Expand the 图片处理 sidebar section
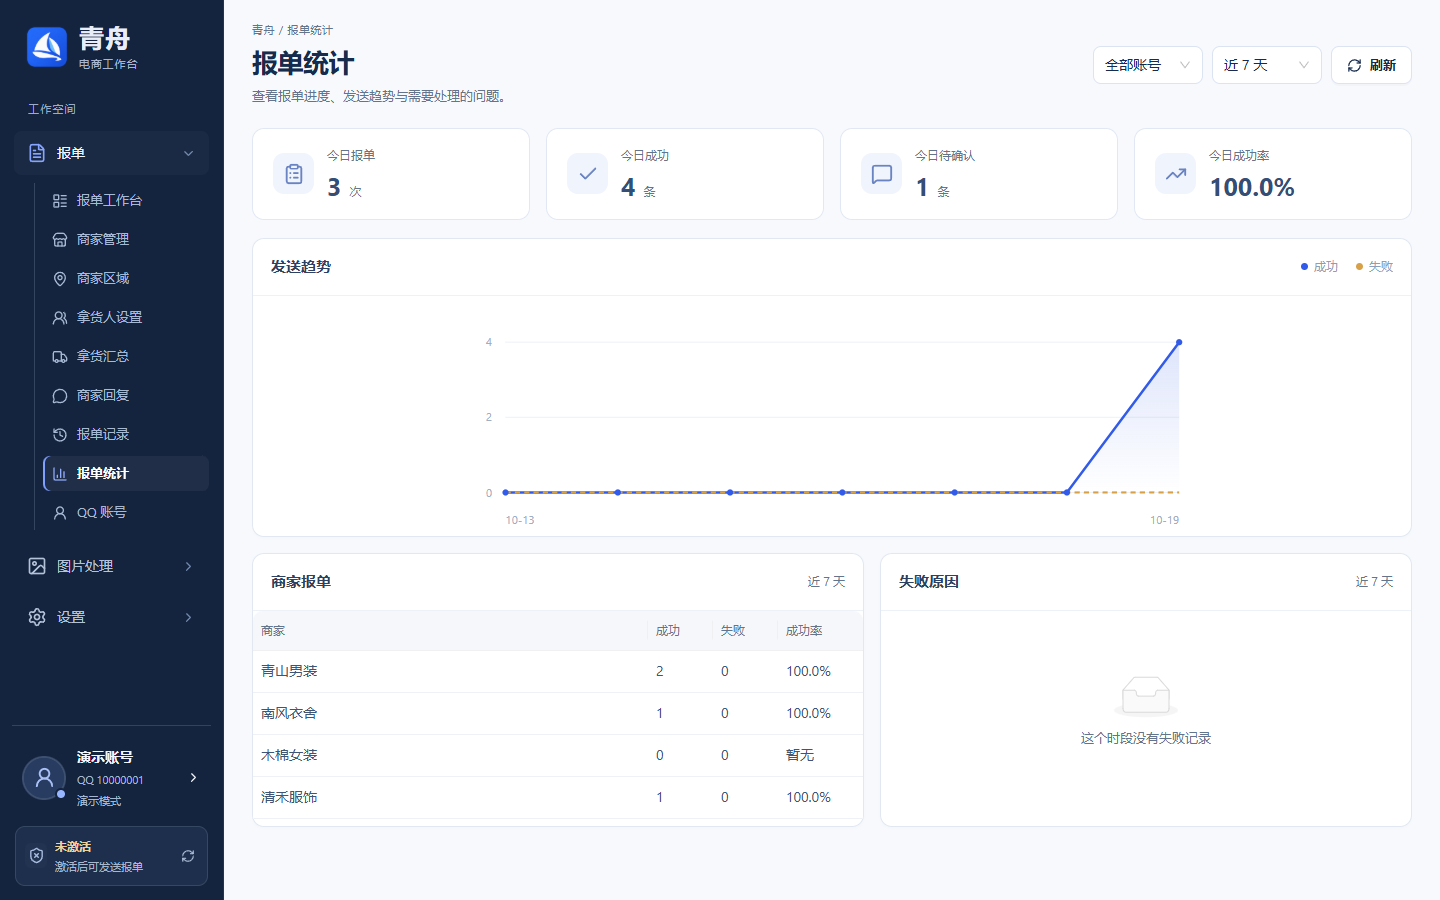The height and width of the screenshot is (900, 1440). click(111, 566)
